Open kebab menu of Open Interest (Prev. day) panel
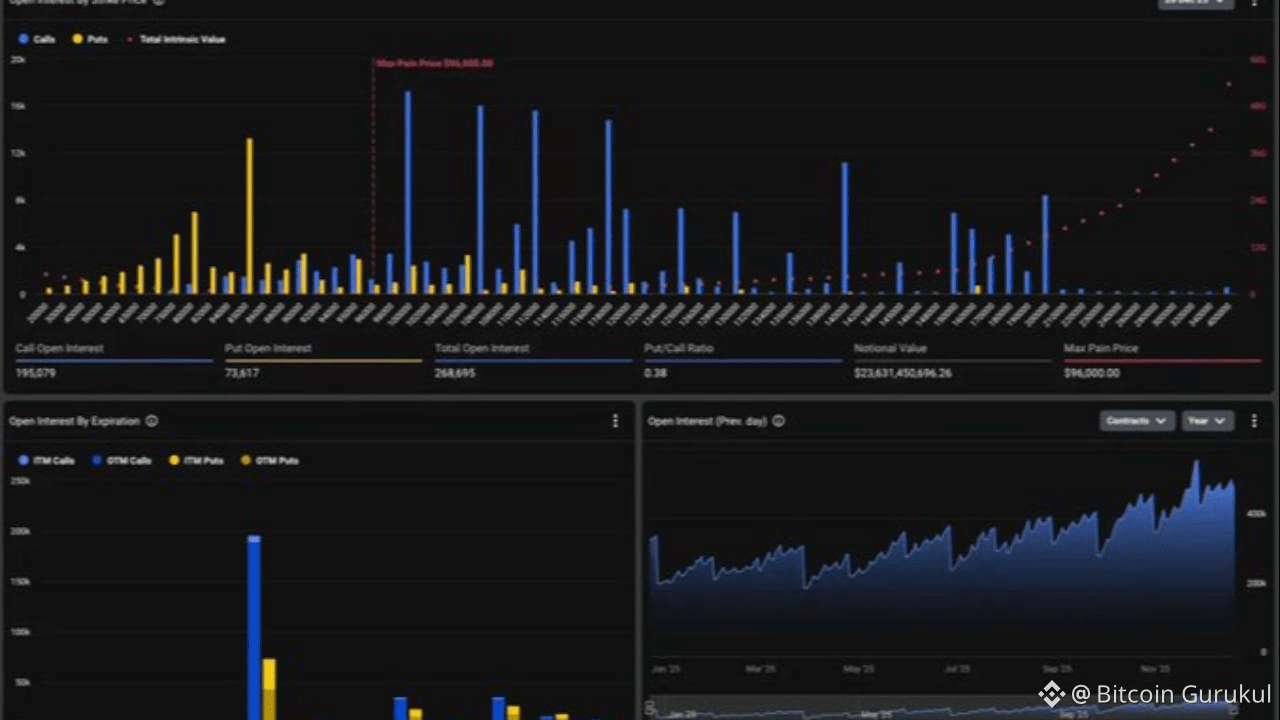 tap(1254, 421)
